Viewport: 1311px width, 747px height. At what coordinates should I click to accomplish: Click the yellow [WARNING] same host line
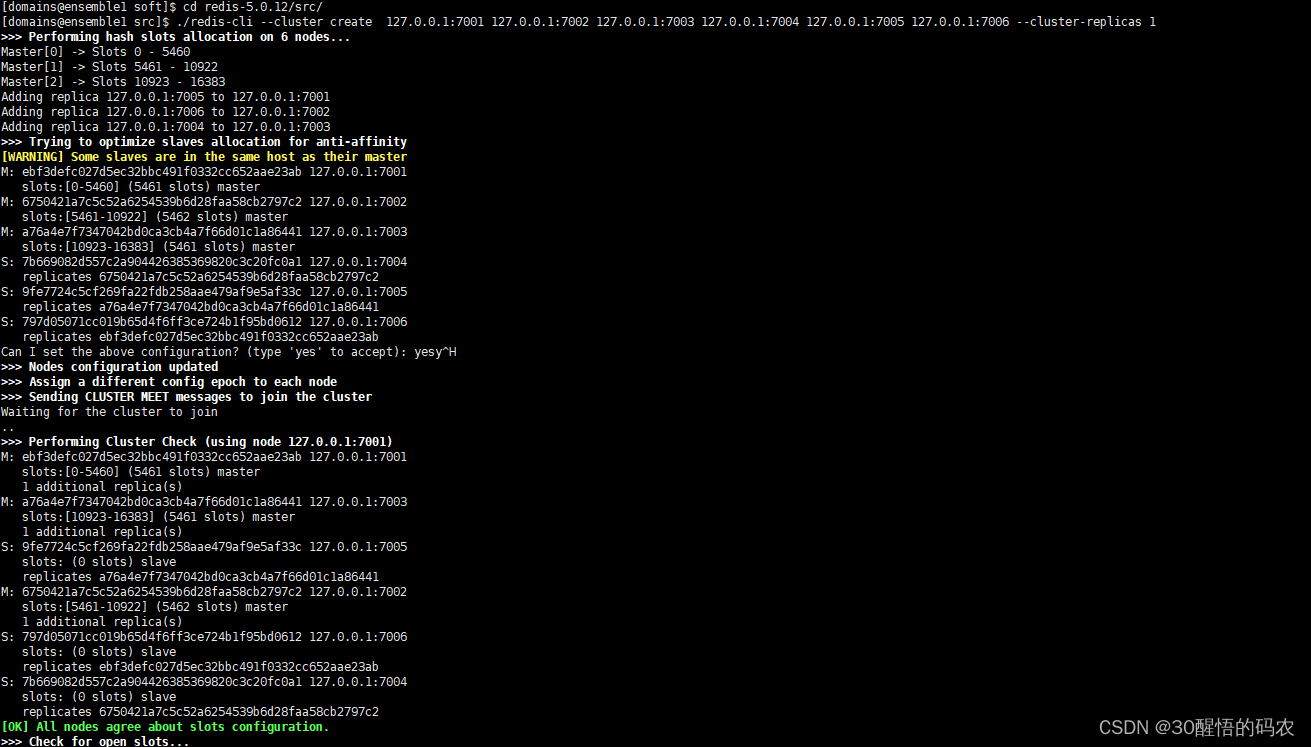(x=204, y=157)
